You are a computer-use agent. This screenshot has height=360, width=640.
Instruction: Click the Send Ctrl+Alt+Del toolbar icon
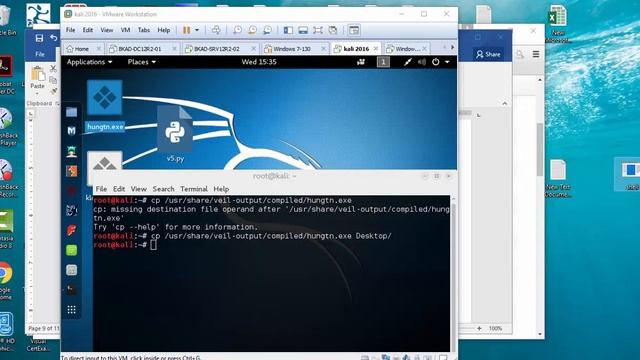coord(216,30)
